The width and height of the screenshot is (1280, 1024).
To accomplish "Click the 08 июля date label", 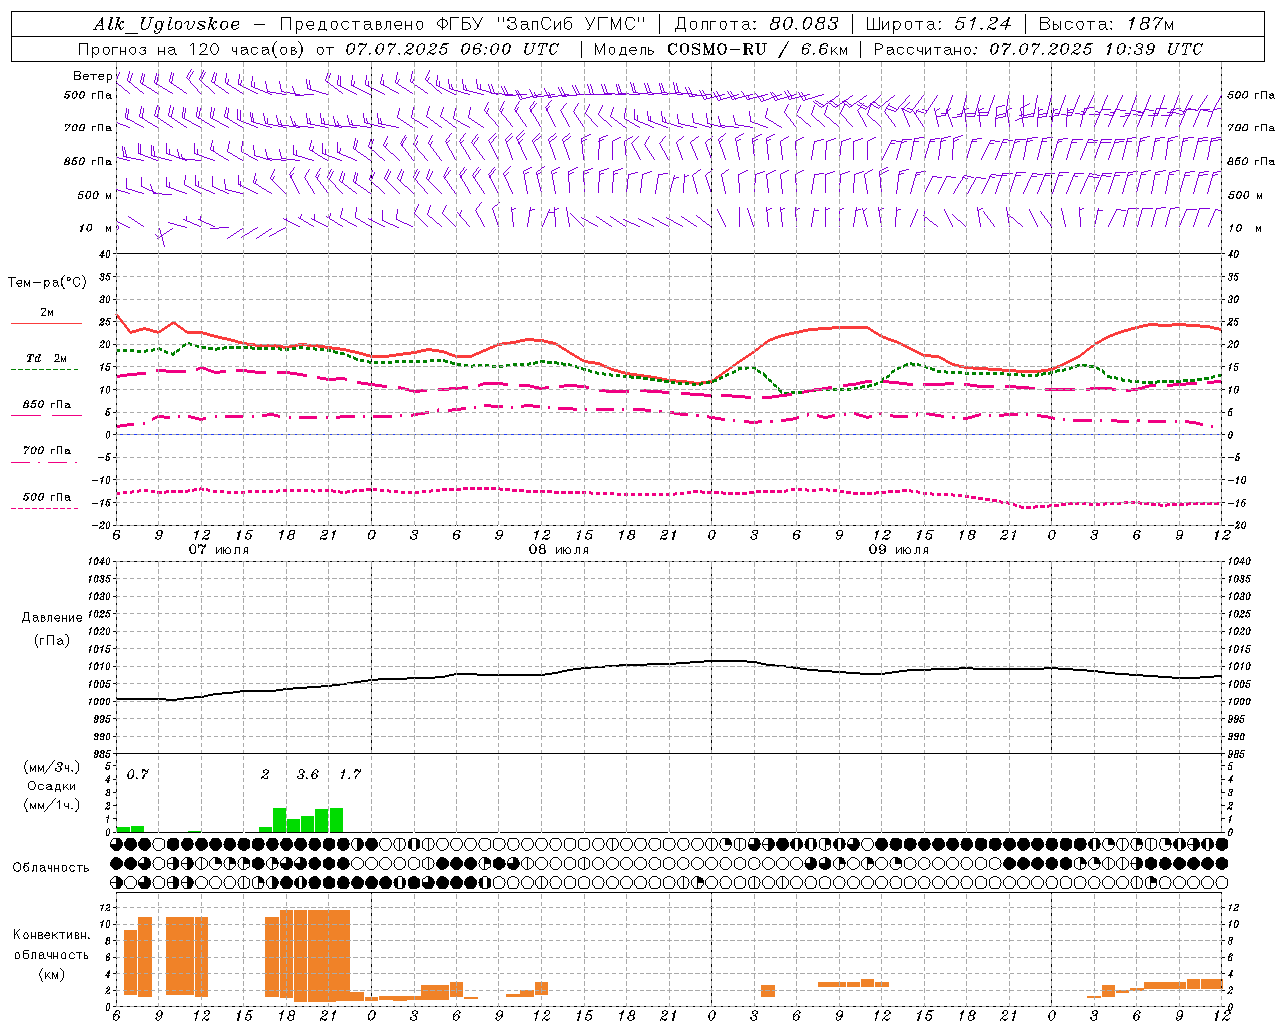I will click(x=559, y=550).
